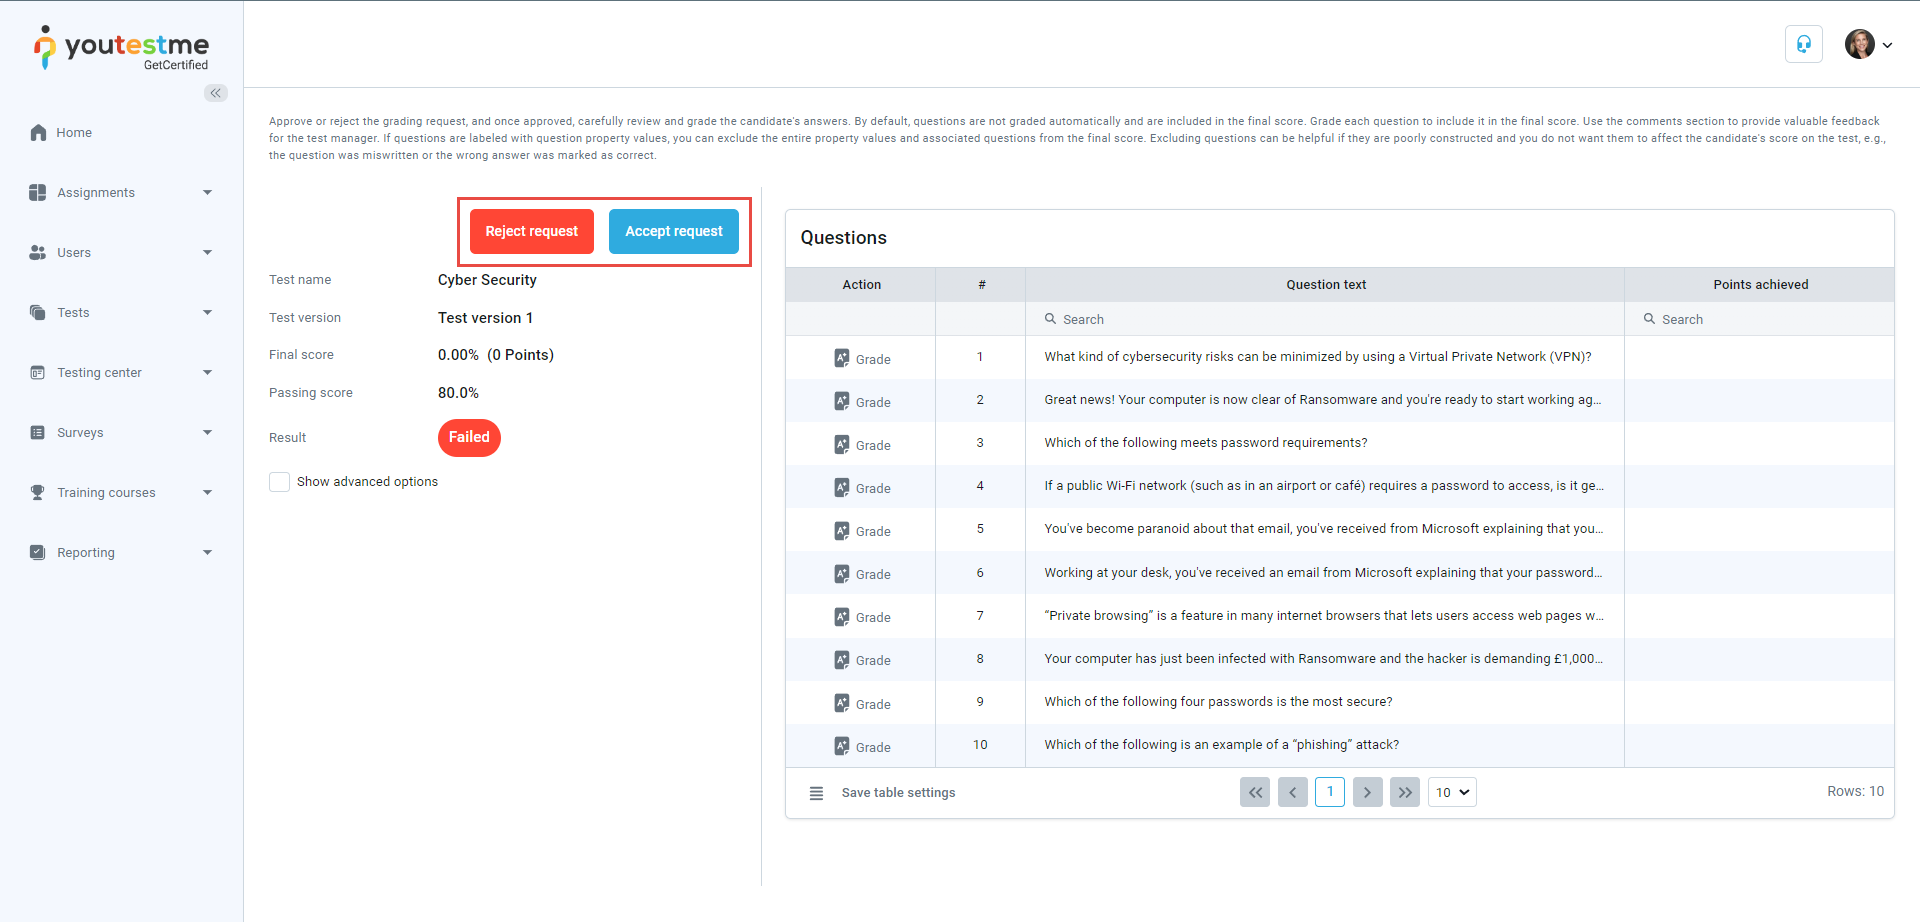The height and width of the screenshot is (922, 1920).
Task: Open Tests in the sidebar
Action: [x=73, y=312]
